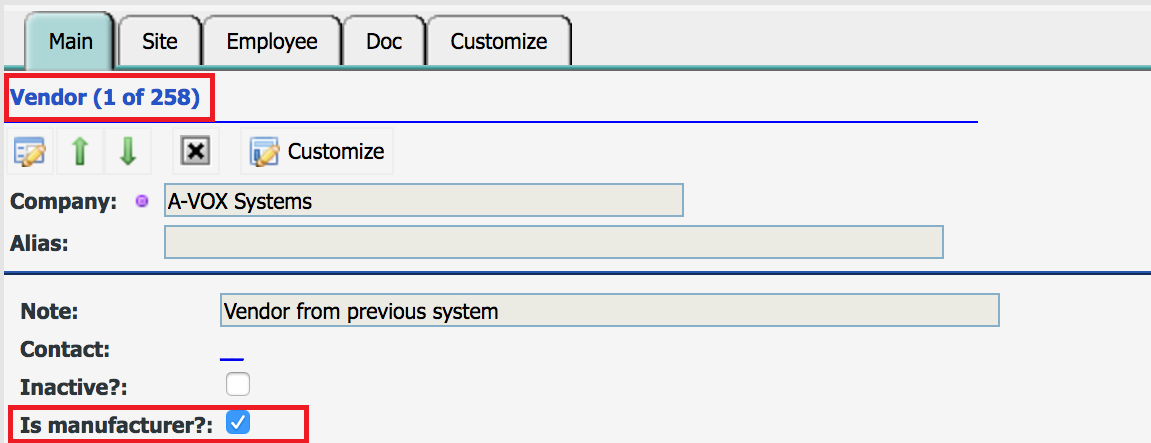Open the Employee tab

pyautogui.click(x=272, y=41)
